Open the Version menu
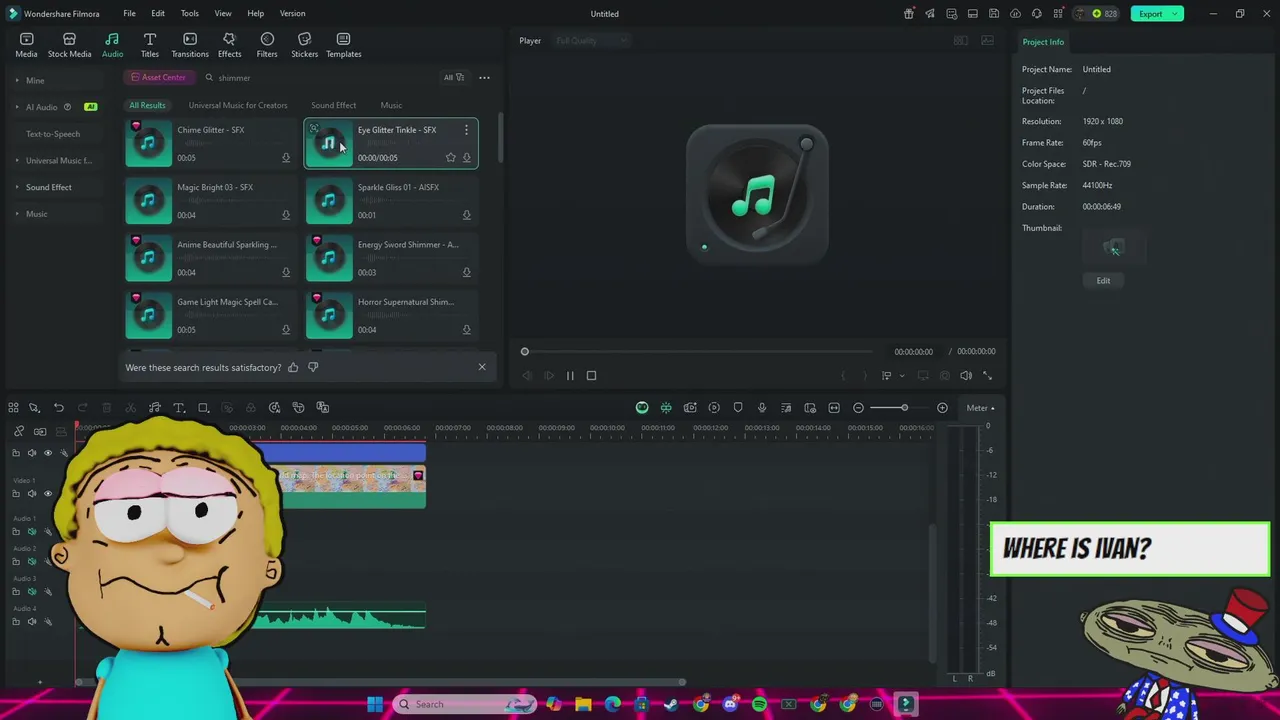The height and width of the screenshot is (720, 1280). (292, 14)
